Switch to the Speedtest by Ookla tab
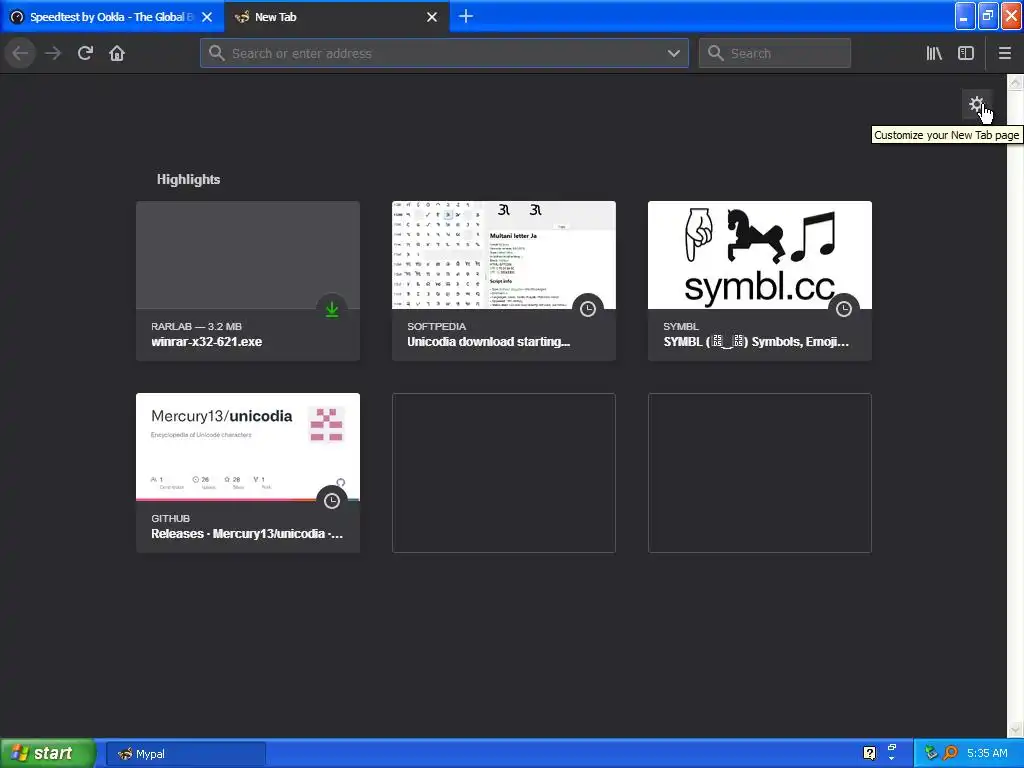This screenshot has height=768, width=1024. point(112,17)
